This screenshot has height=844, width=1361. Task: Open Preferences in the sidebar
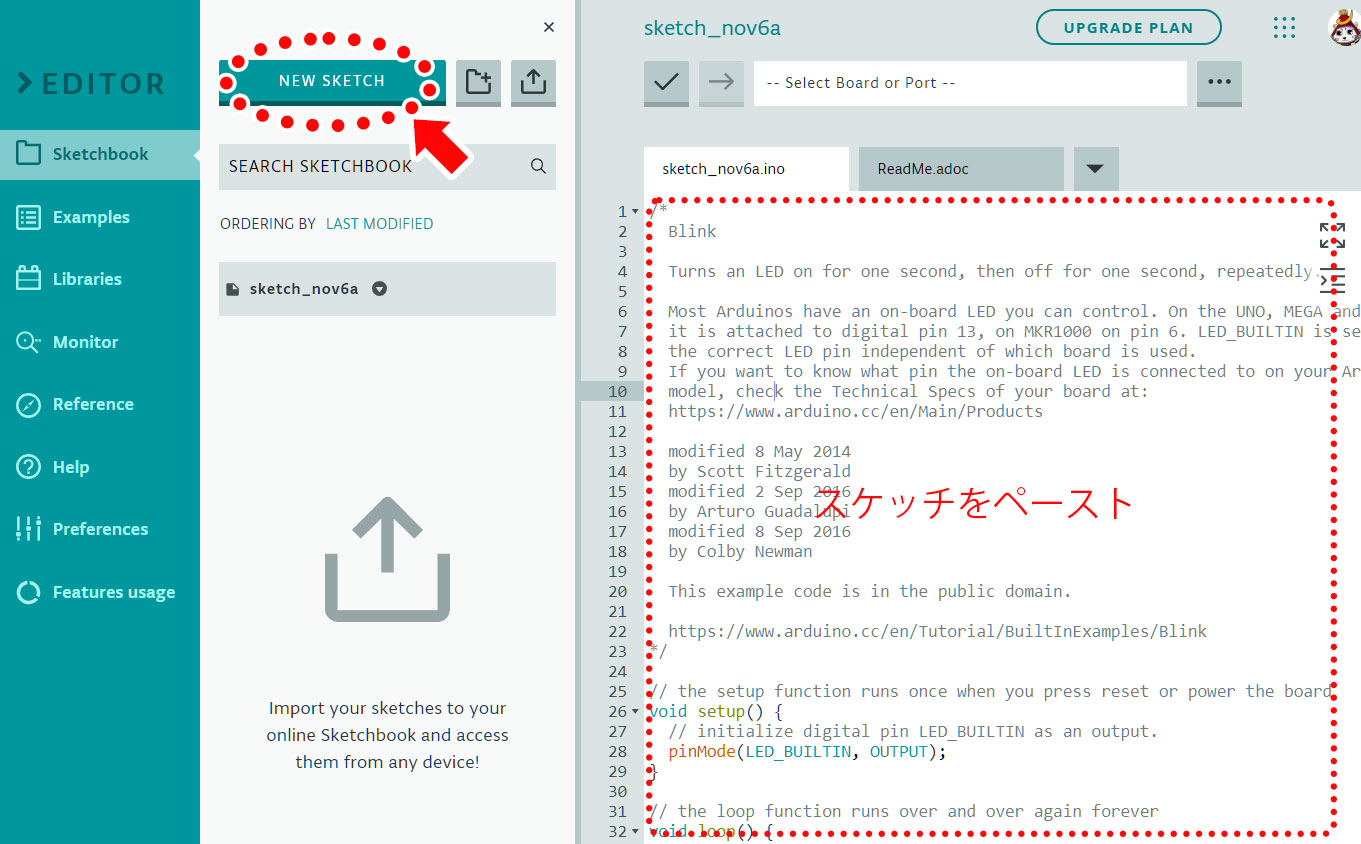(100, 529)
